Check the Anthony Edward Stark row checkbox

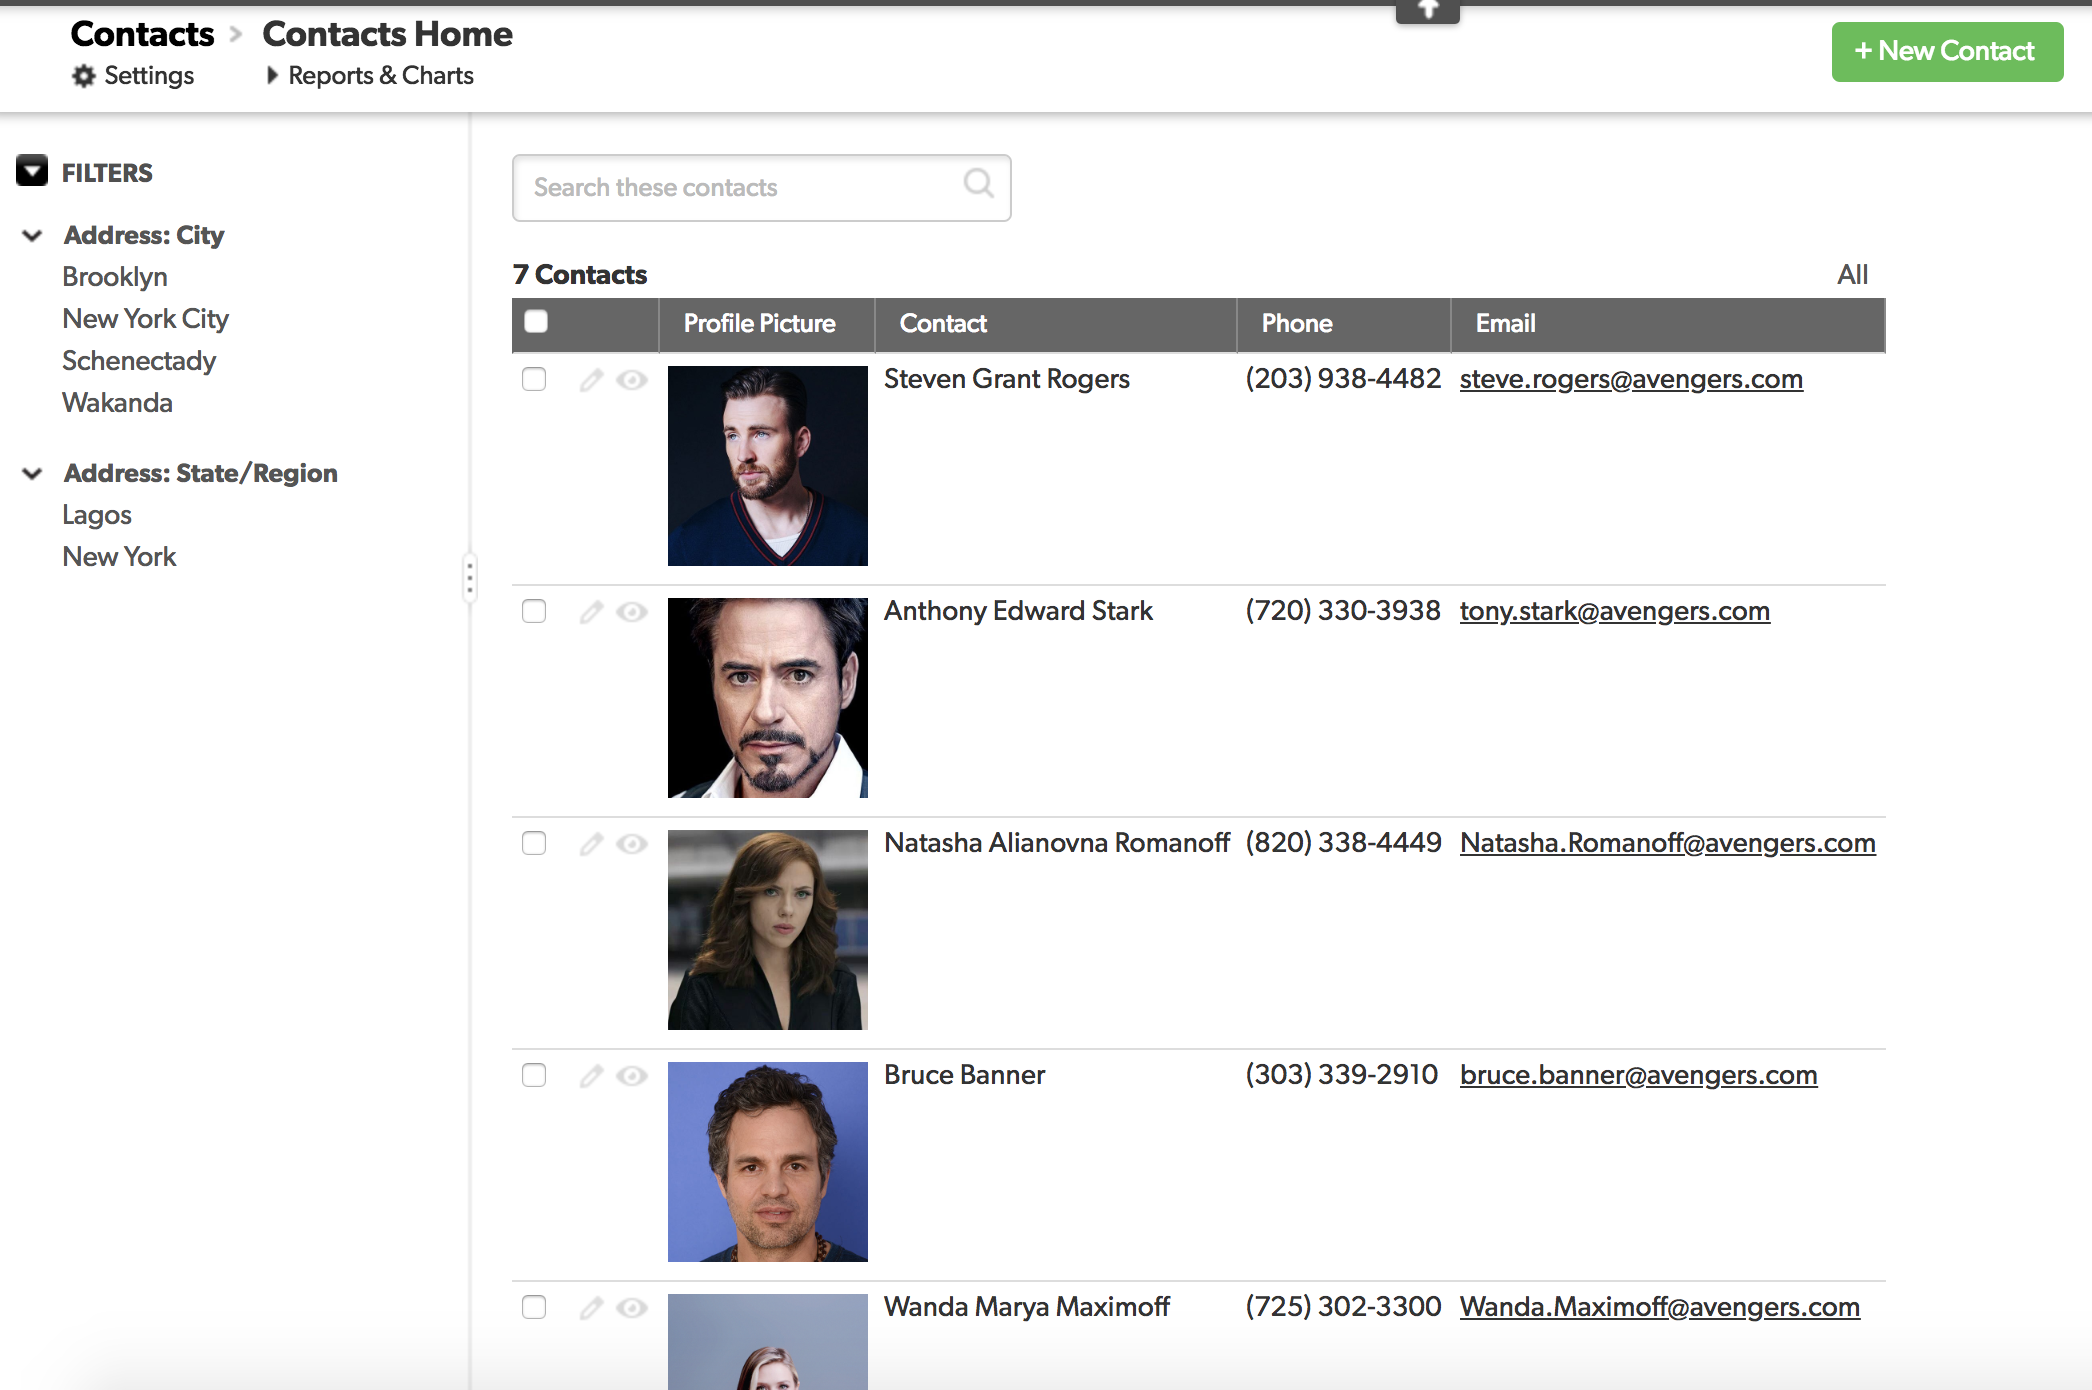click(x=534, y=611)
